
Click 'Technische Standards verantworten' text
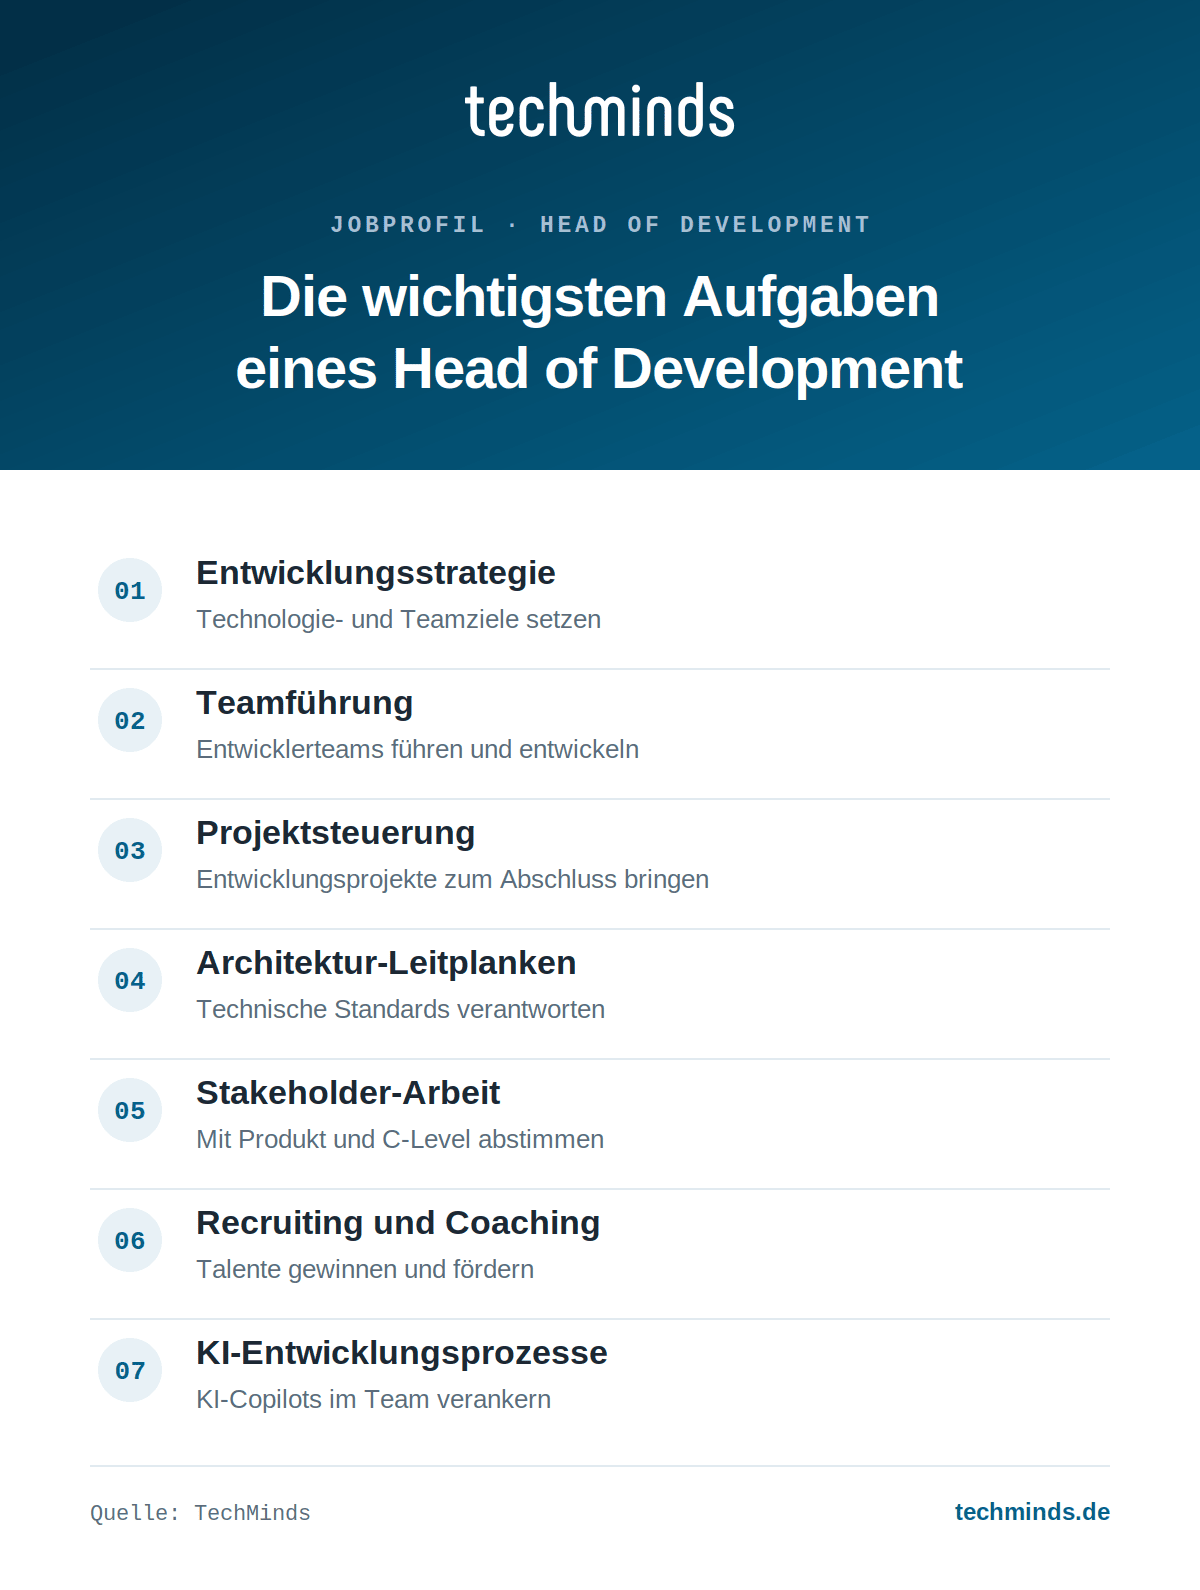401,1009
